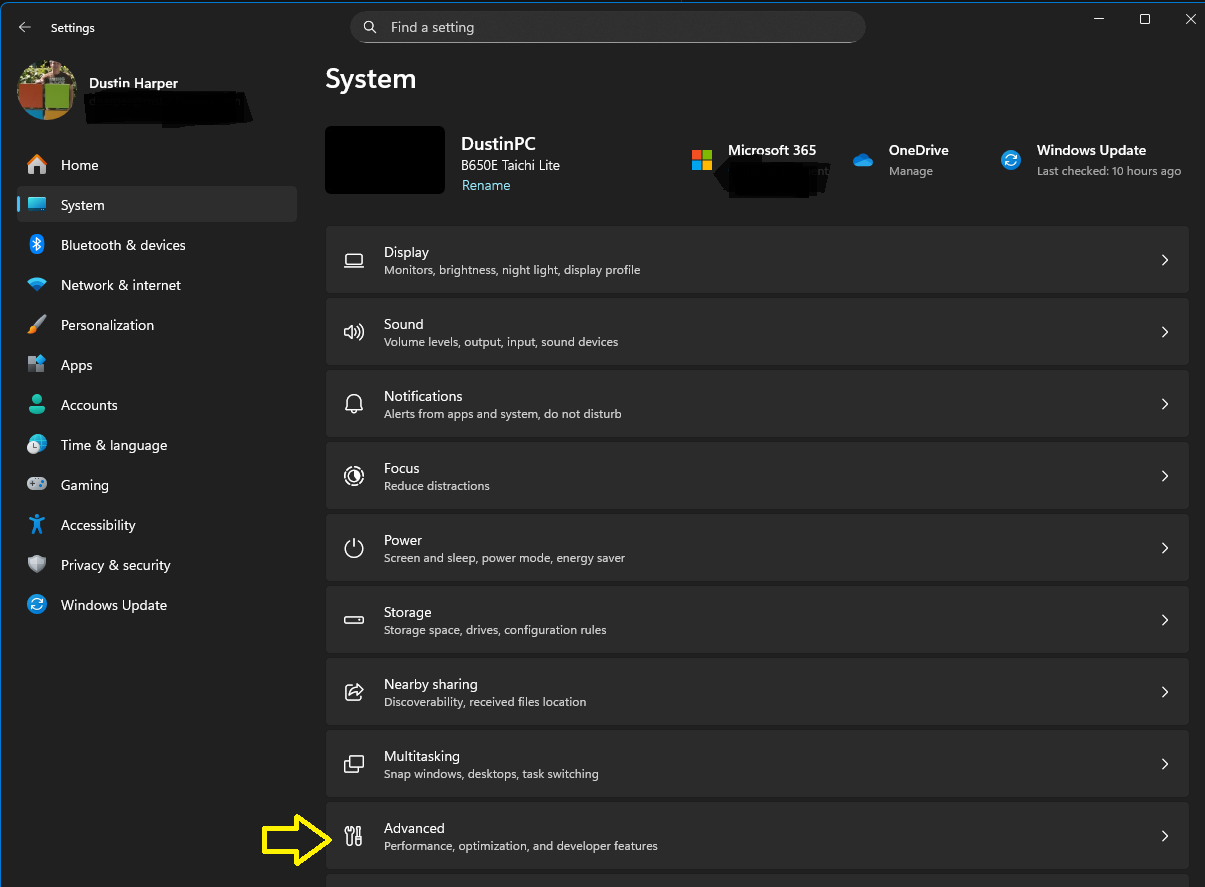Click the Sound speaker icon
Screen dimensions: 1205x887
(354, 332)
